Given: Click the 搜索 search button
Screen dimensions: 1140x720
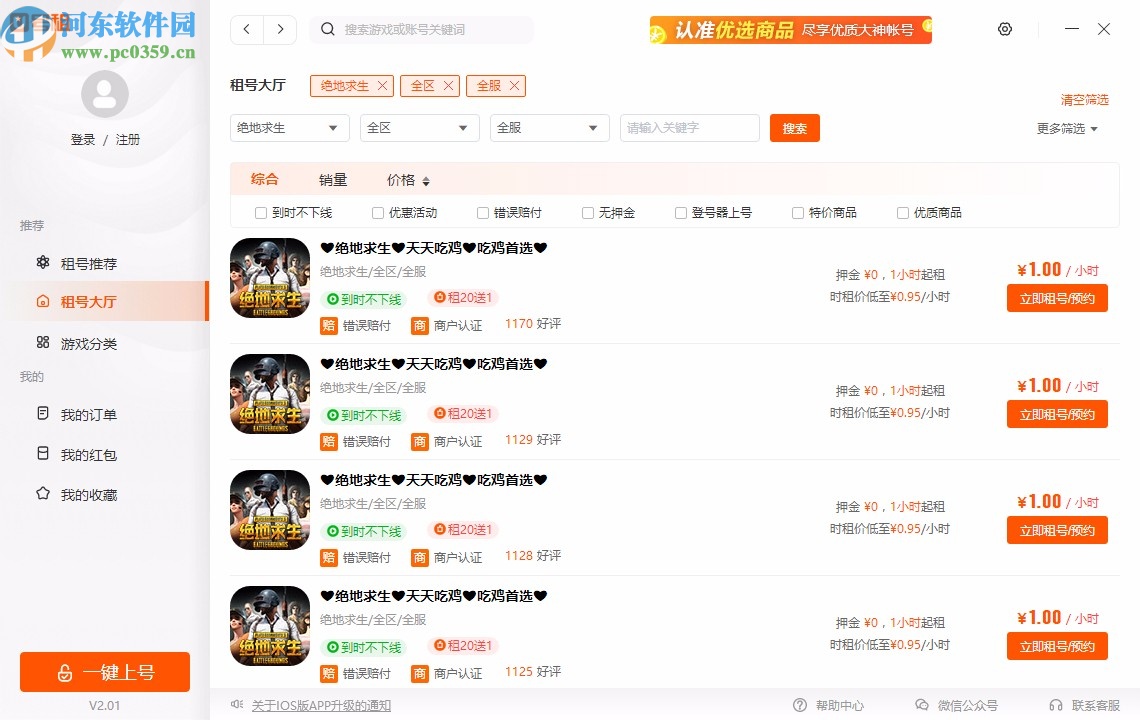Looking at the screenshot, I should click(x=794, y=128).
